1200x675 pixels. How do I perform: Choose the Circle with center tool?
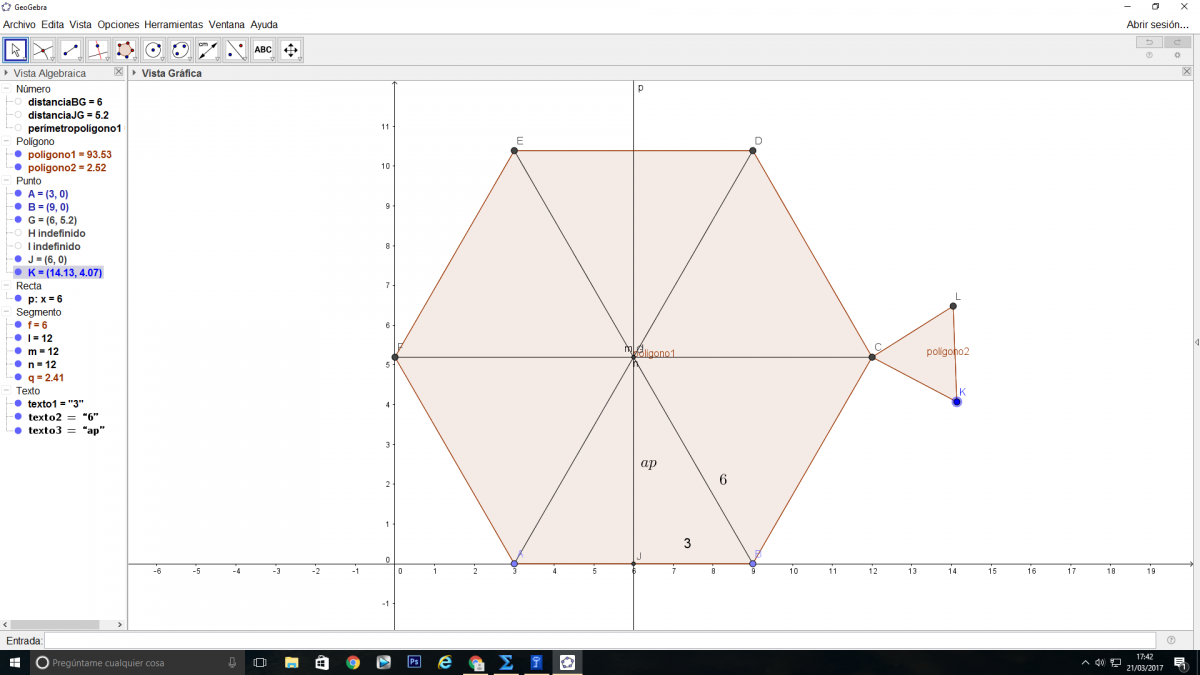[x=153, y=50]
